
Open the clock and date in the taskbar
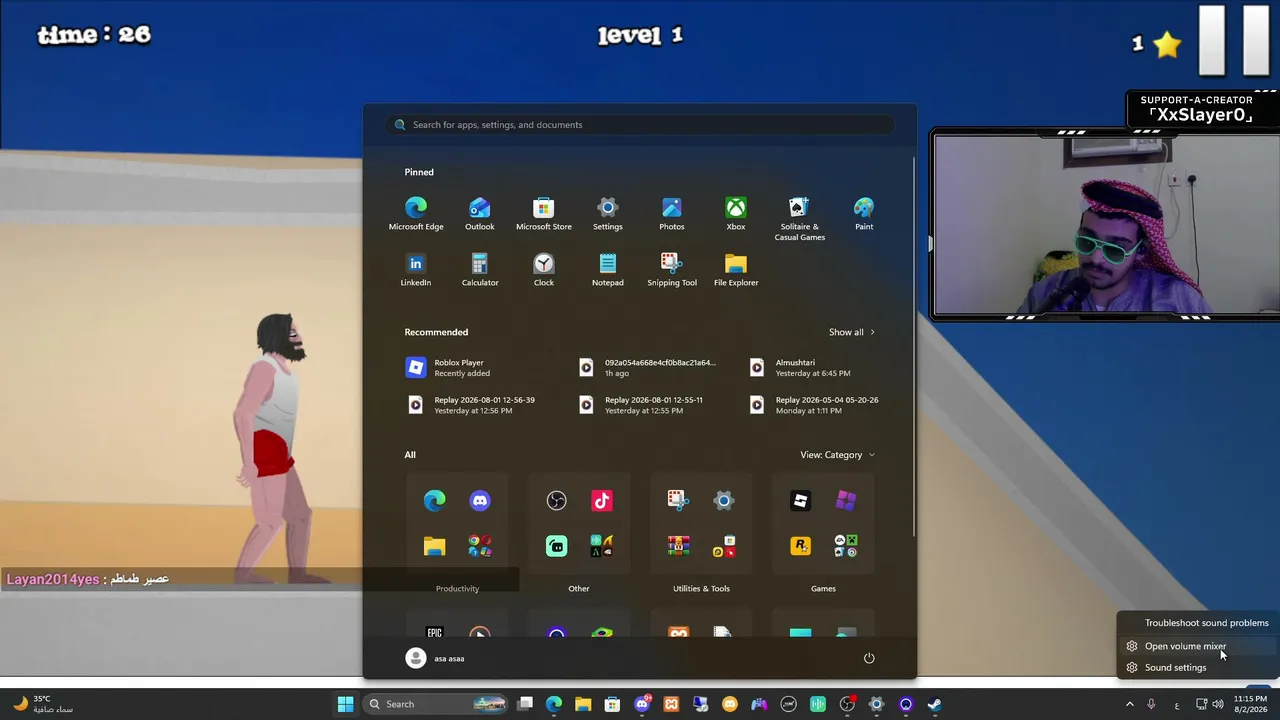1250,704
